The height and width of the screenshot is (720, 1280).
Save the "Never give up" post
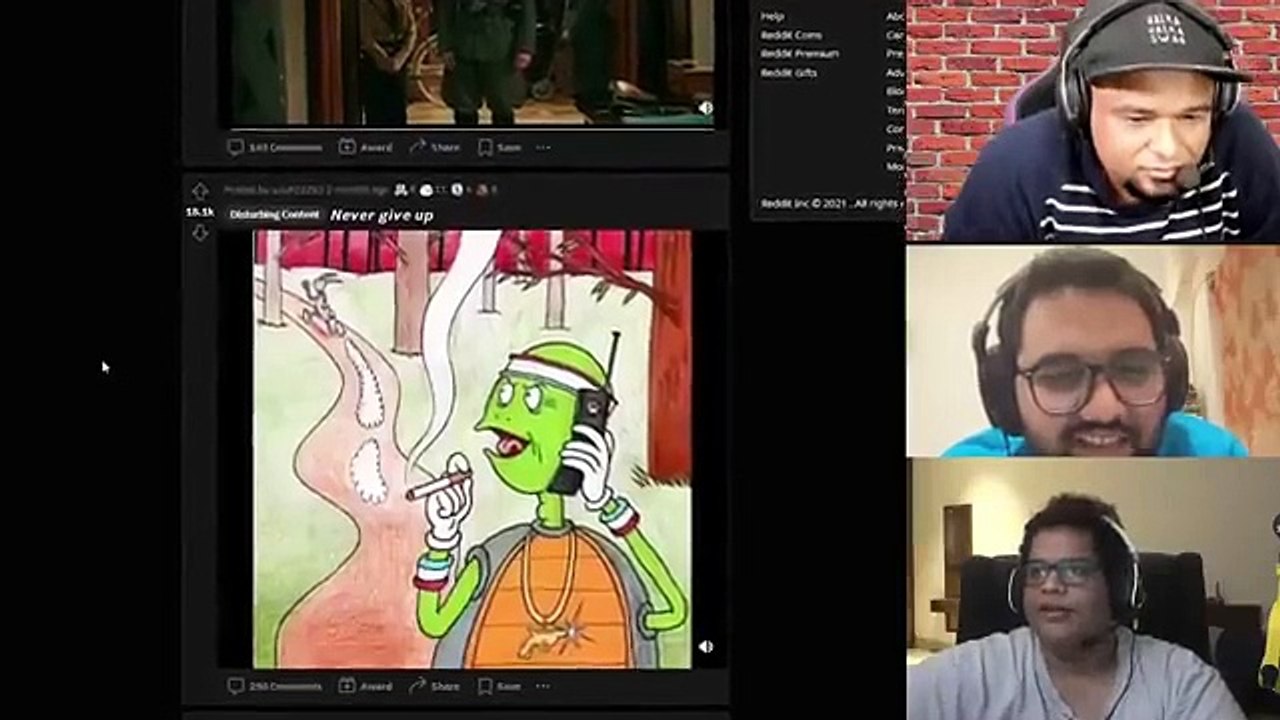[x=499, y=686]
